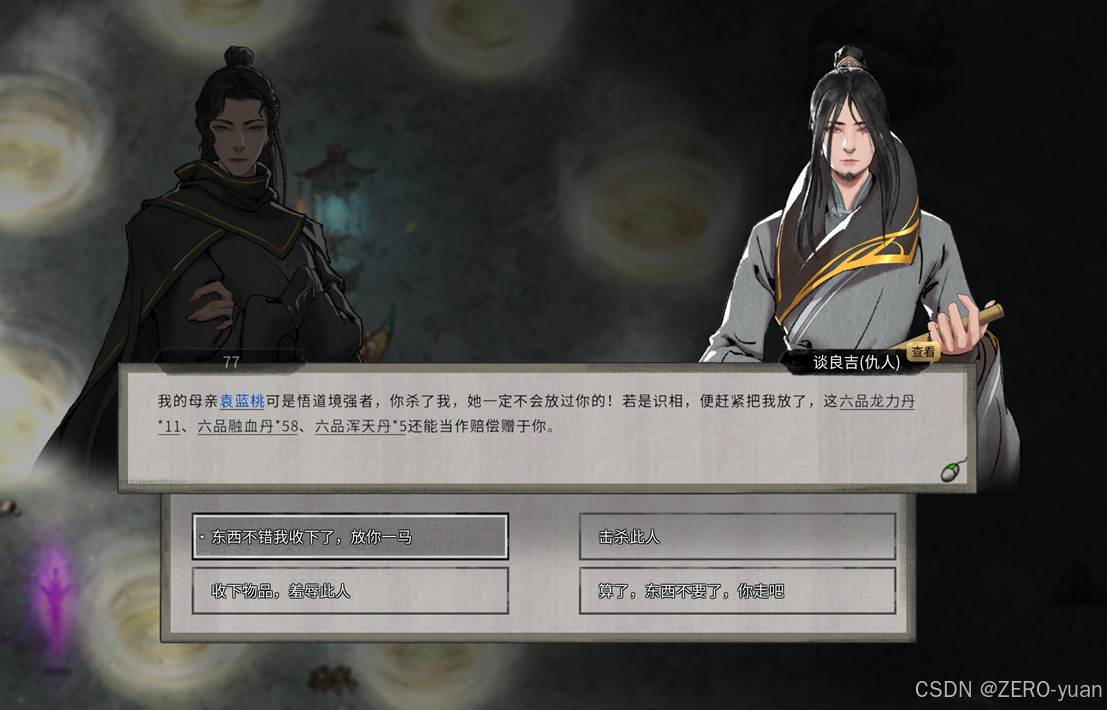Viewport: 1107px width, 710px height.
Task: Click the bullet marker on the highlighted option
Action: pyautogui.click(x=202, y=537)
